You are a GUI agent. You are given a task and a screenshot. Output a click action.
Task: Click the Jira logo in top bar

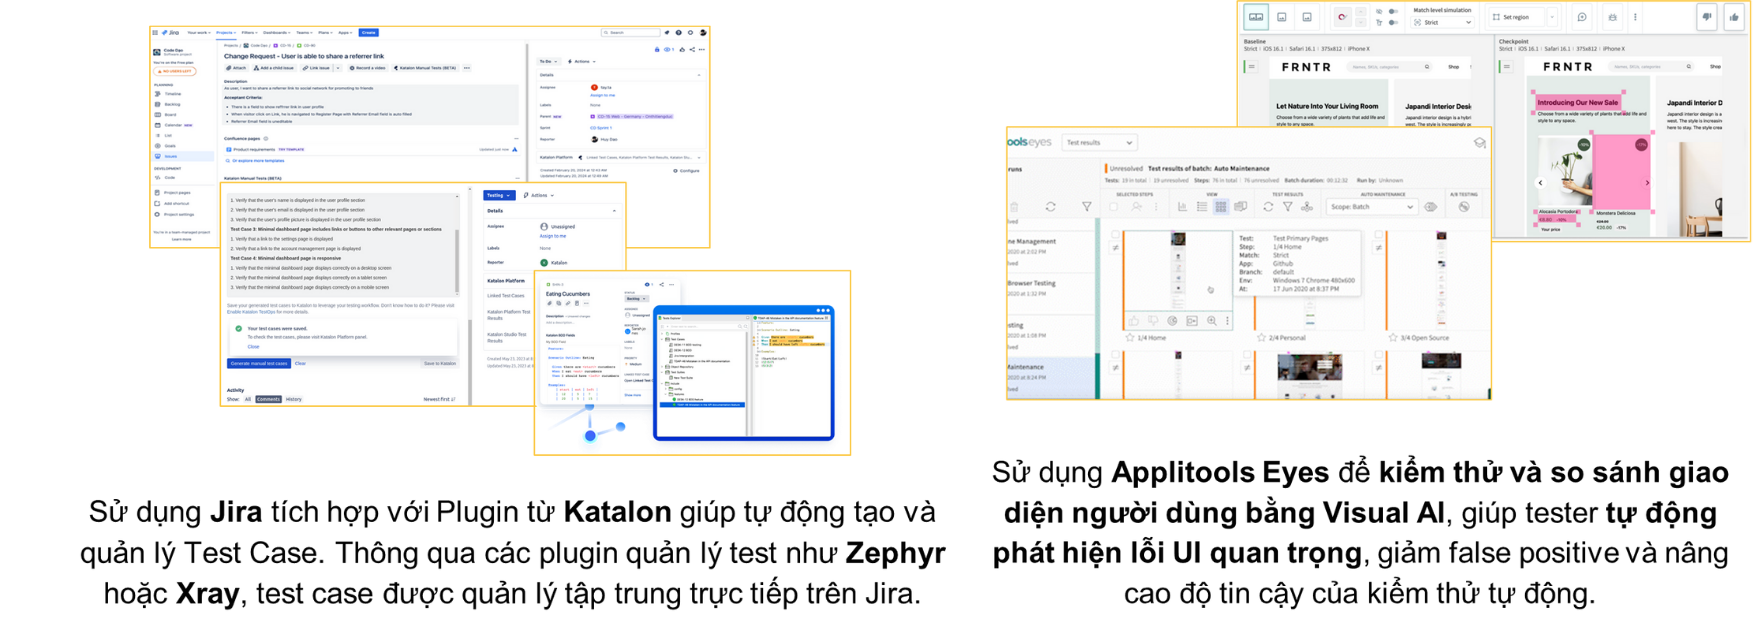169,32
